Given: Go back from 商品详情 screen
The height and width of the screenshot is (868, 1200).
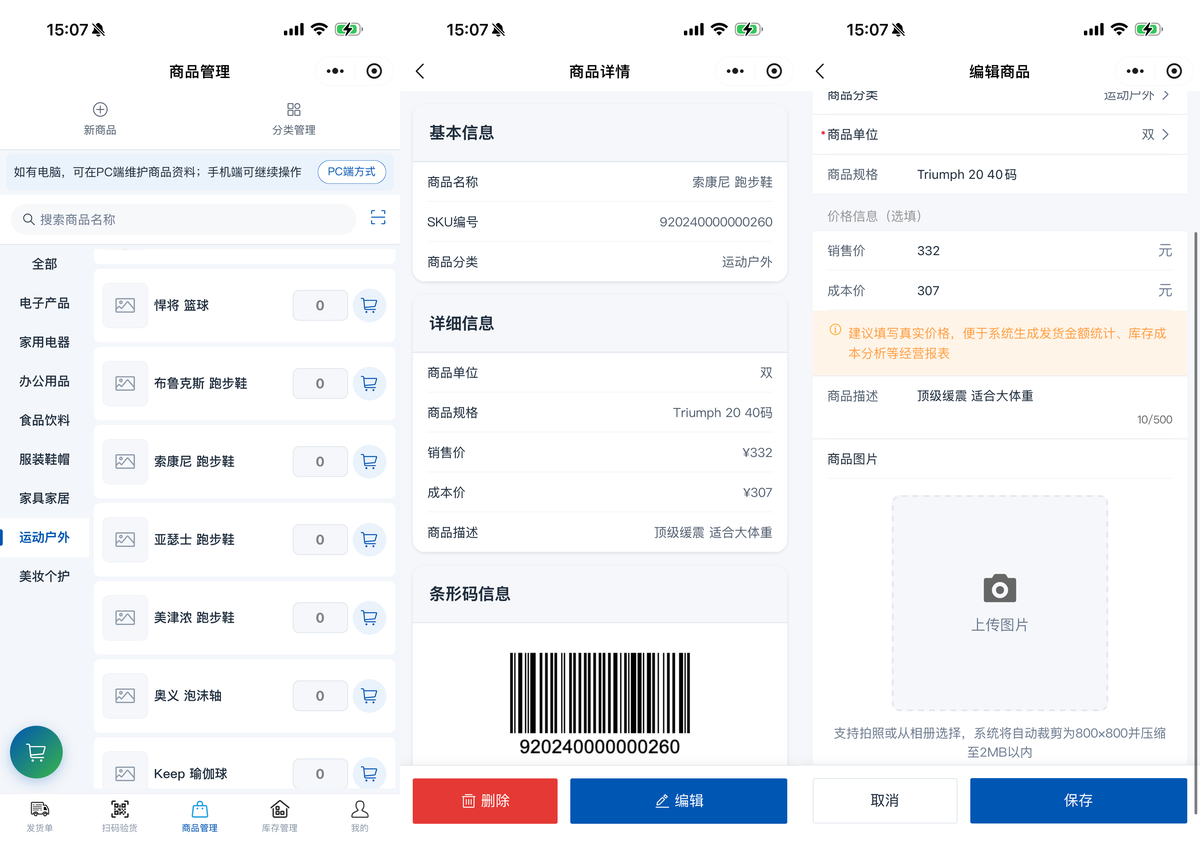Looking at the screenshot, I should click(420, 71).
